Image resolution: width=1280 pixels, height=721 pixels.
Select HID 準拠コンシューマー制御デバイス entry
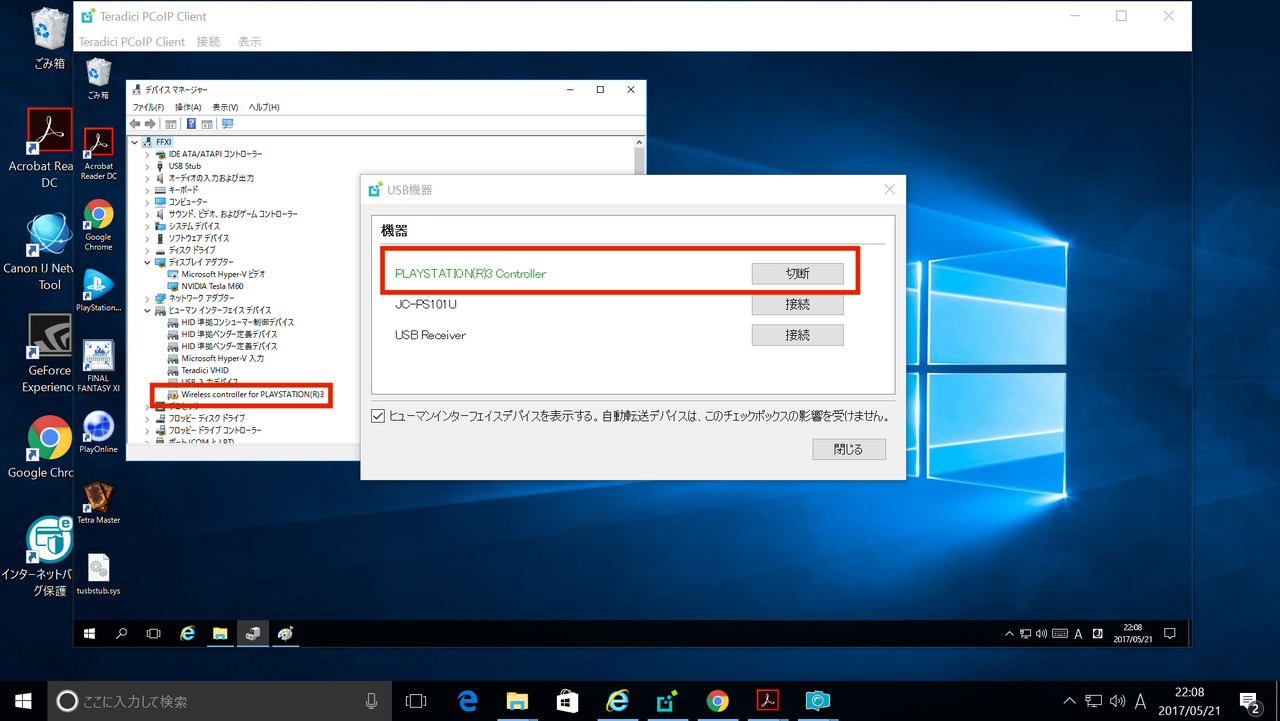[x=238, y=322]
